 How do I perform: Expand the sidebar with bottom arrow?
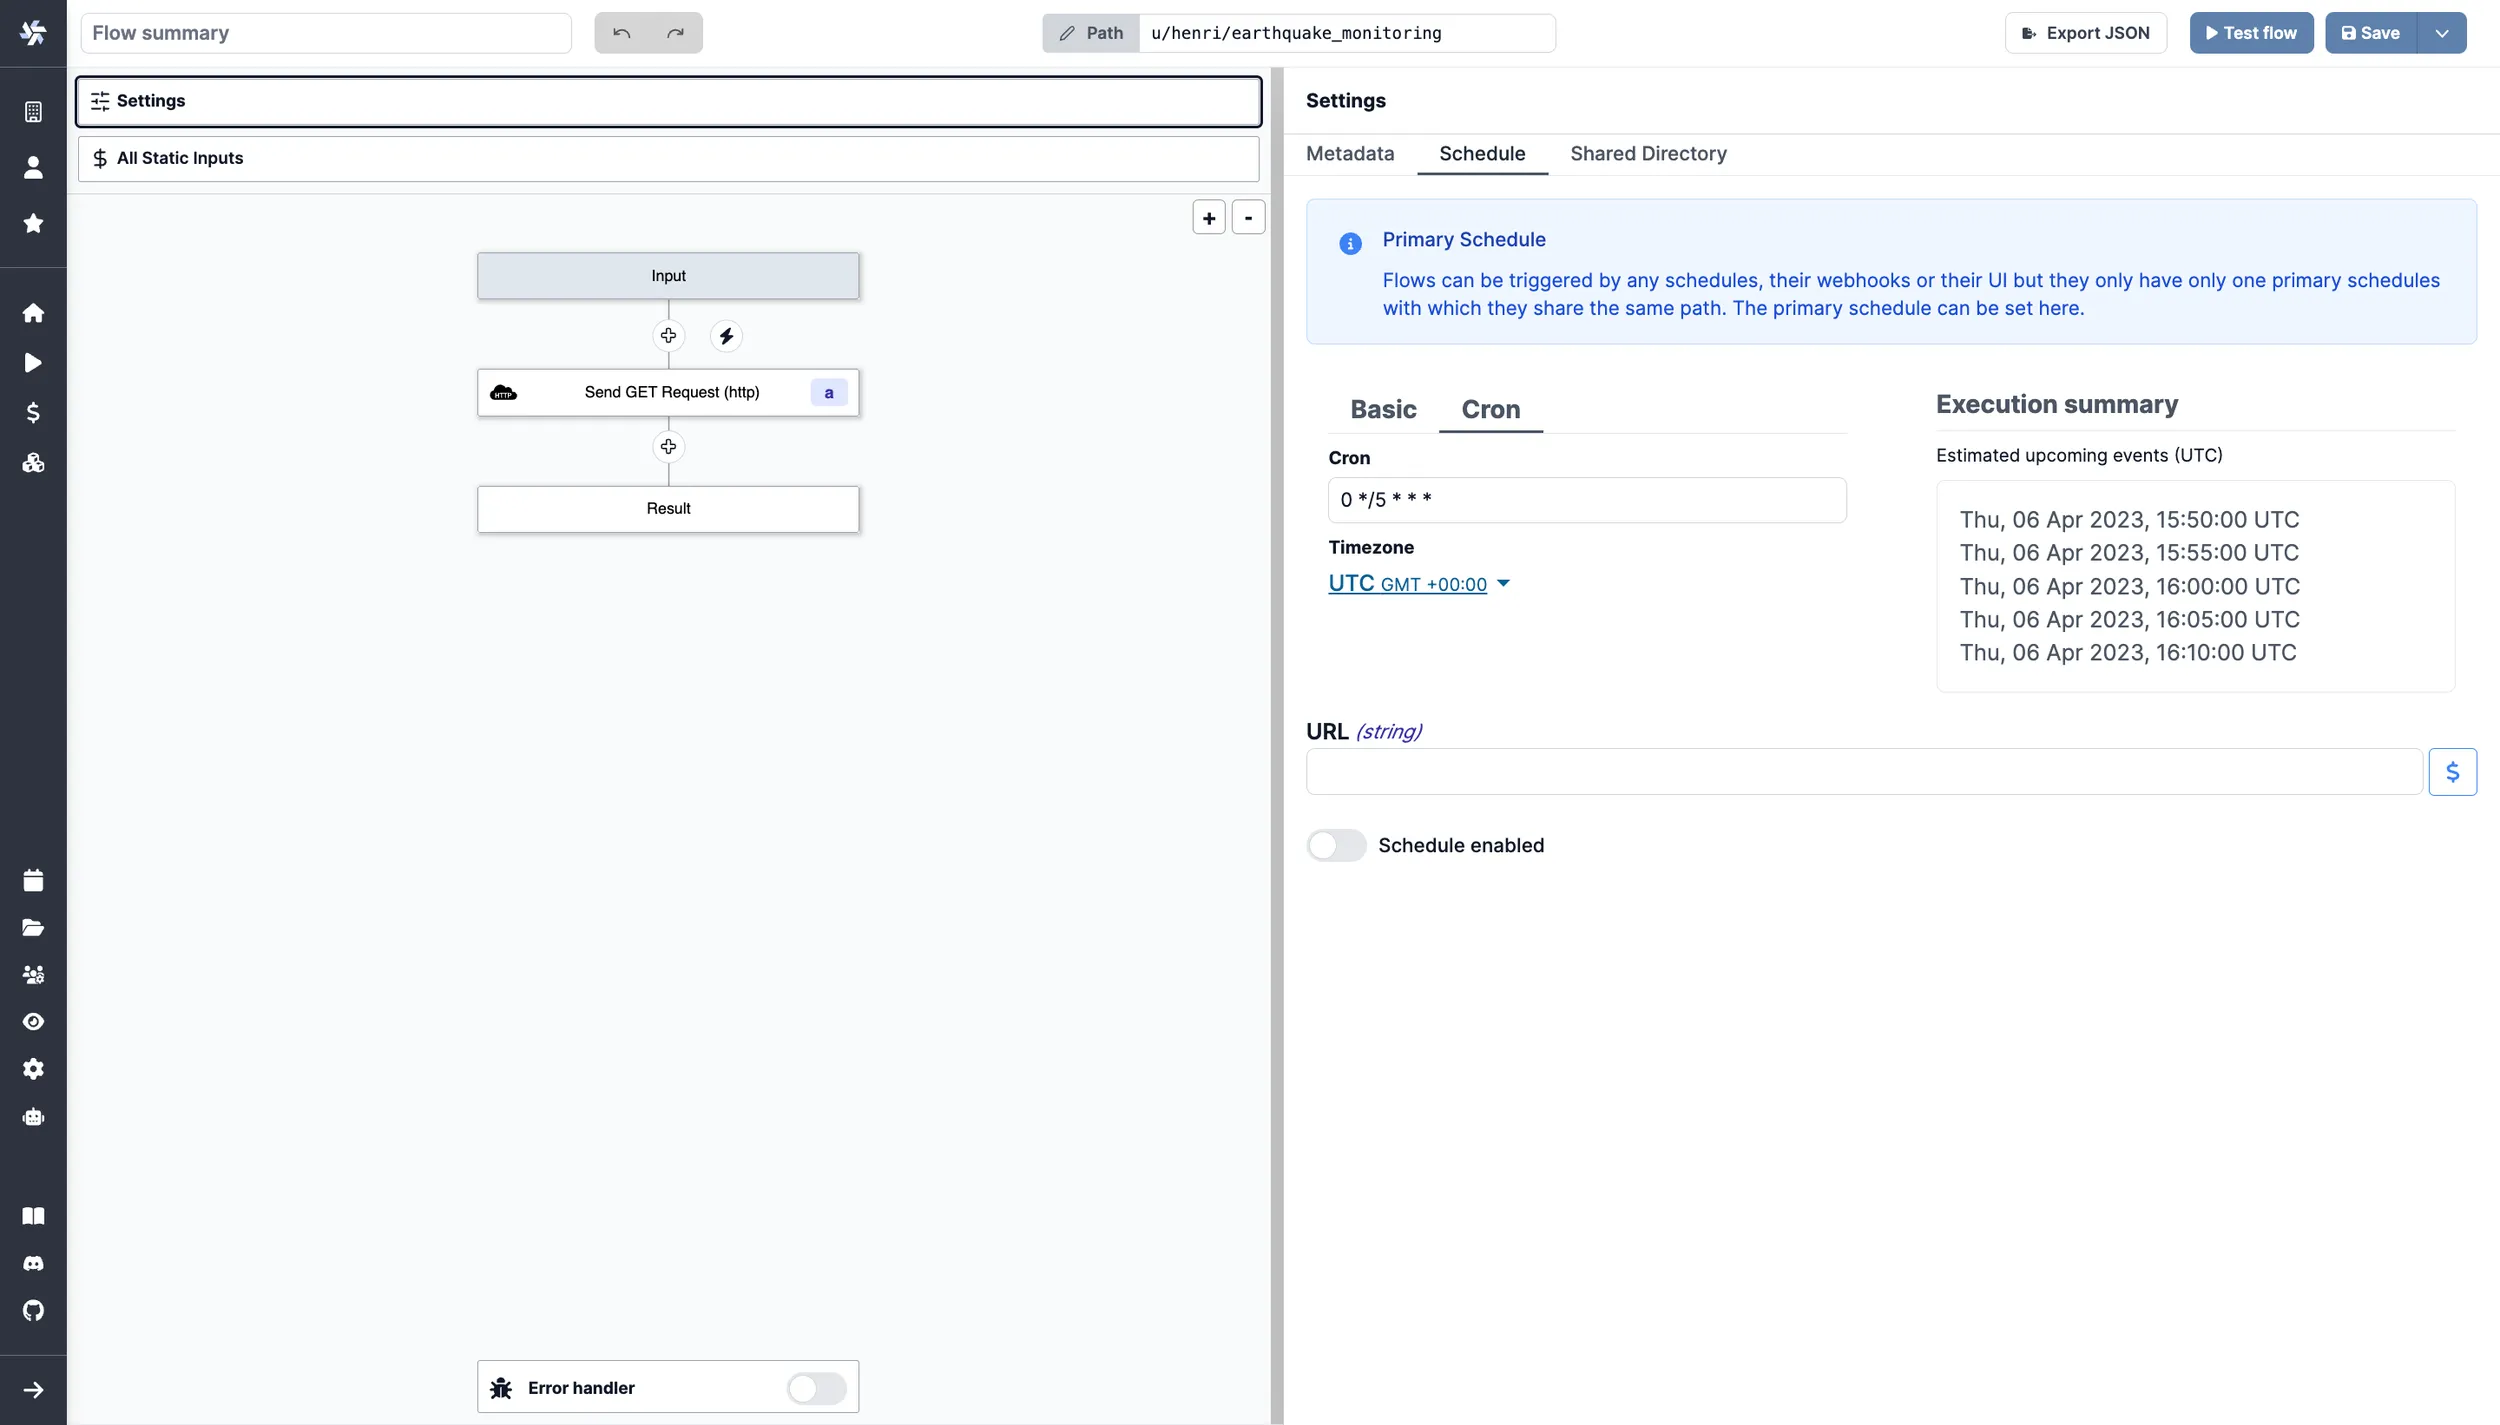point(33,1390)
